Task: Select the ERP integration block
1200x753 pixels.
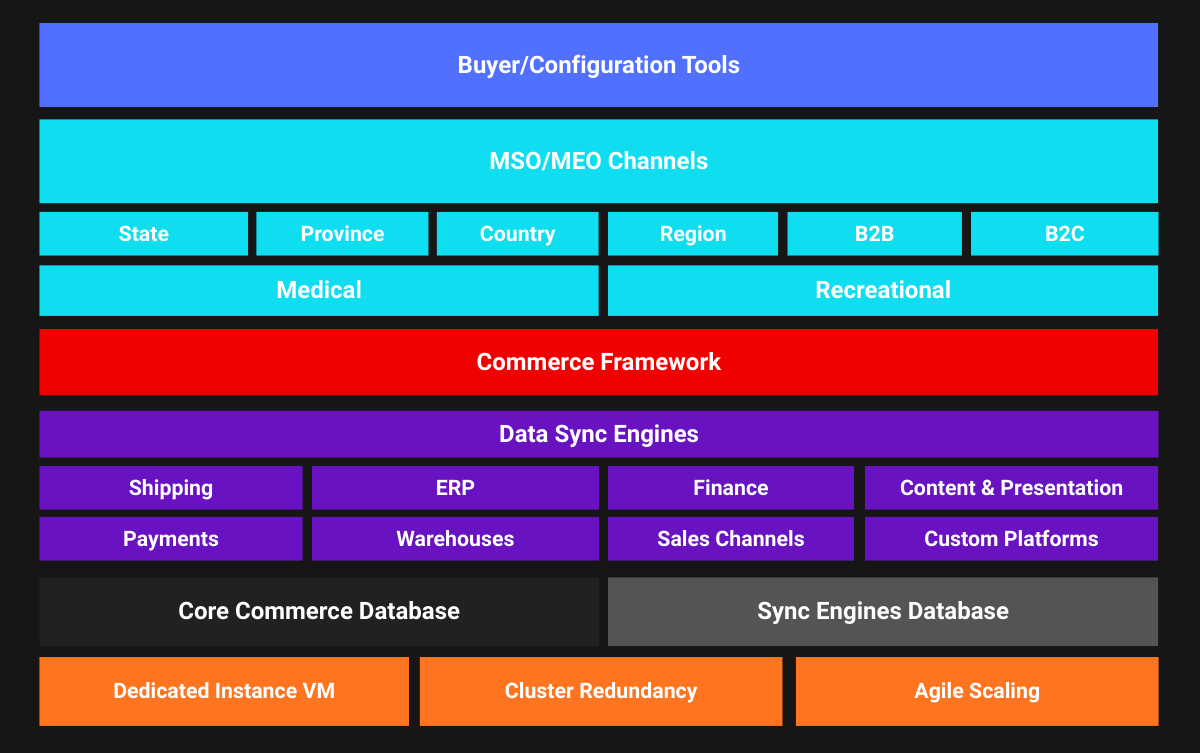Action: pos(455,487)
